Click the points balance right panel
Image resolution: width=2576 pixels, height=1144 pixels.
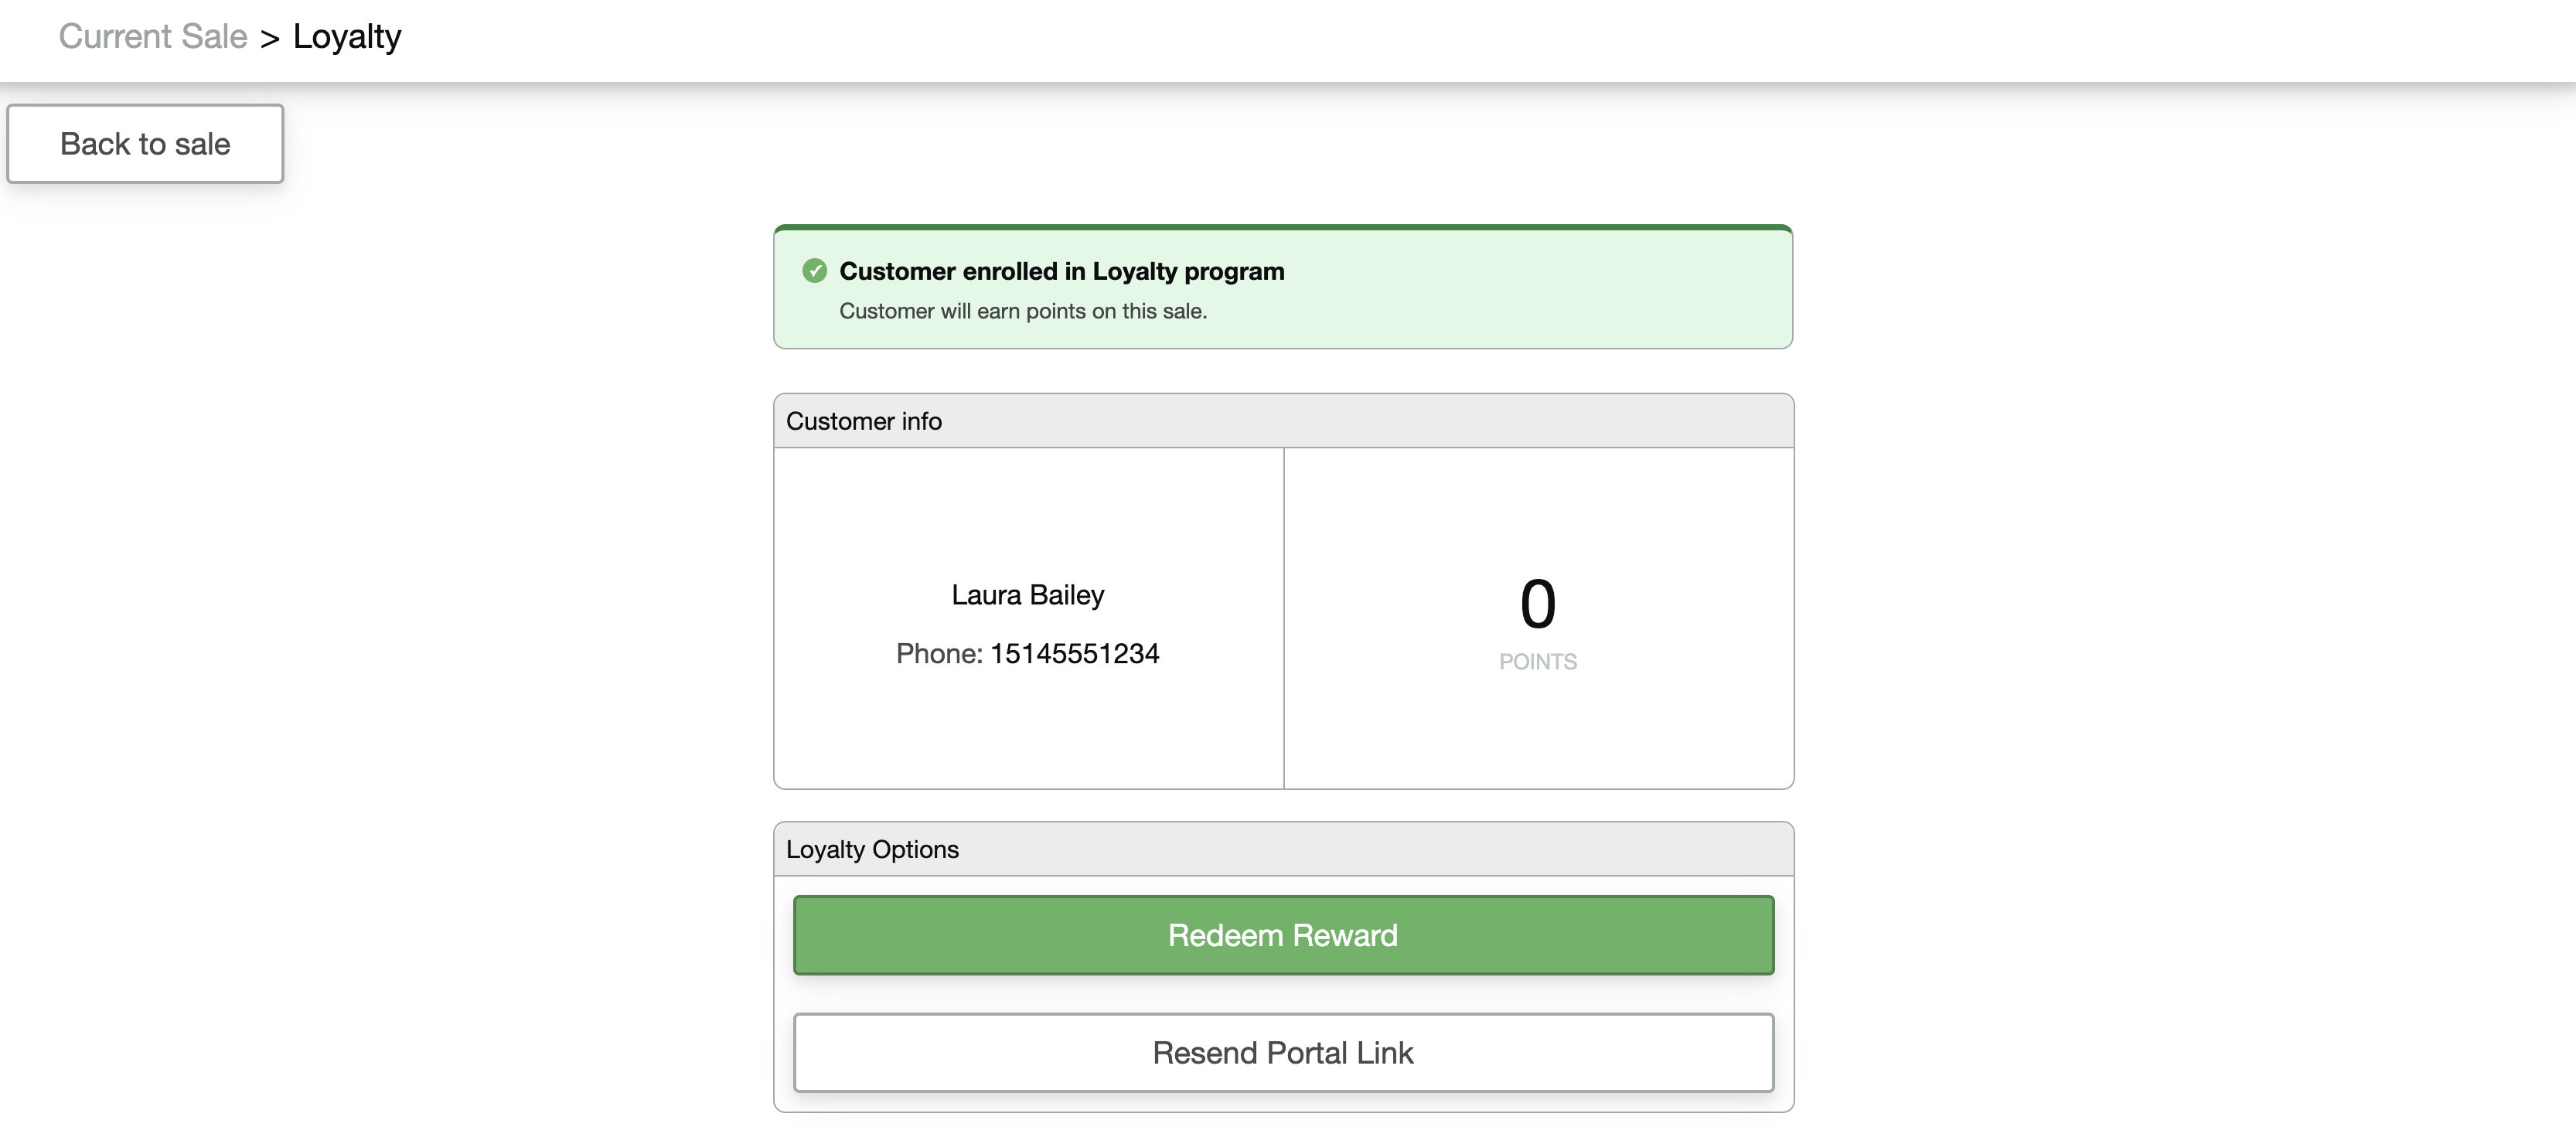tap(1539, 618)
